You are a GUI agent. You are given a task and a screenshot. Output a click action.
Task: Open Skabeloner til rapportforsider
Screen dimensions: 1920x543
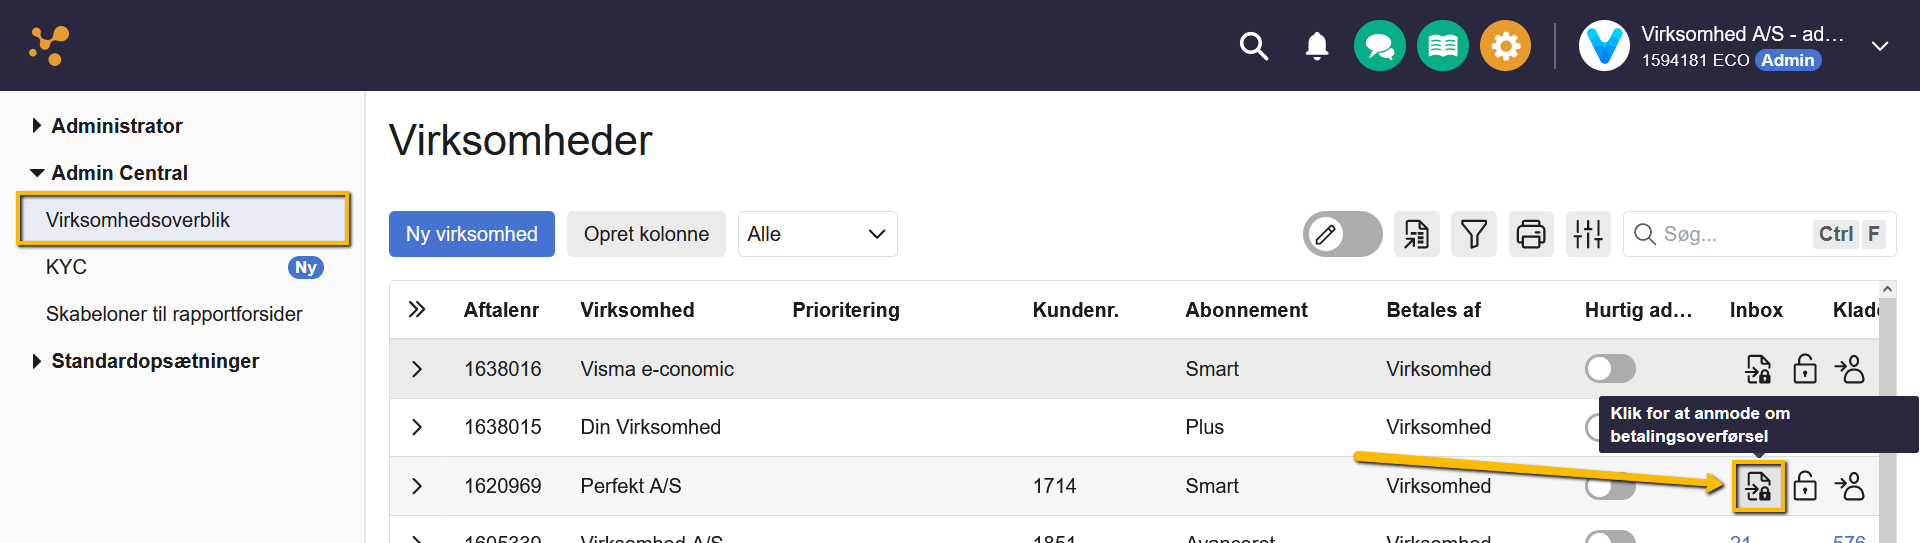coord(174,314)
